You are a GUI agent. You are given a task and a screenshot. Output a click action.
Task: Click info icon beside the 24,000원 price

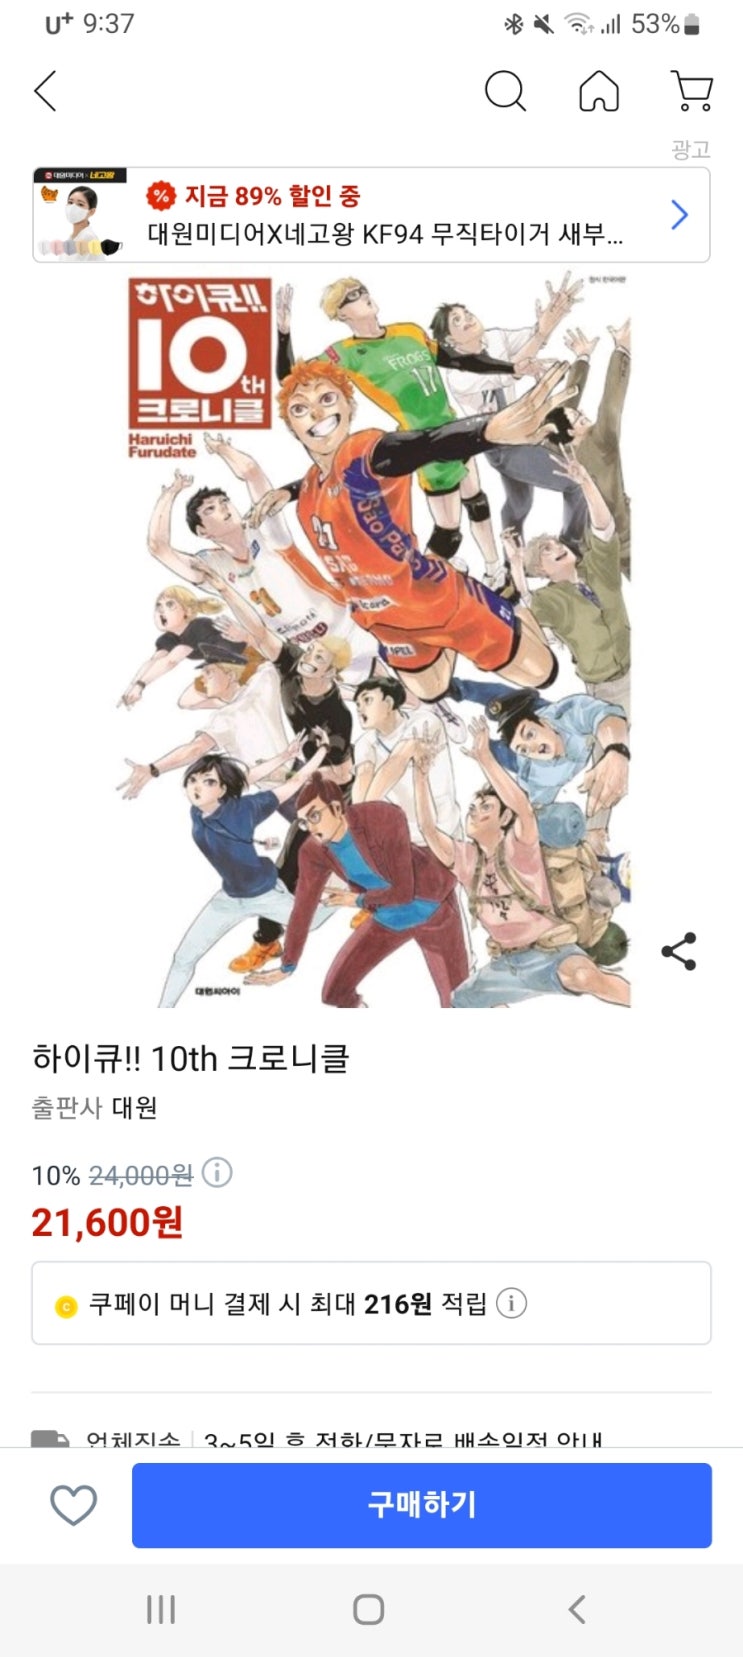[x=217, y=1172]
